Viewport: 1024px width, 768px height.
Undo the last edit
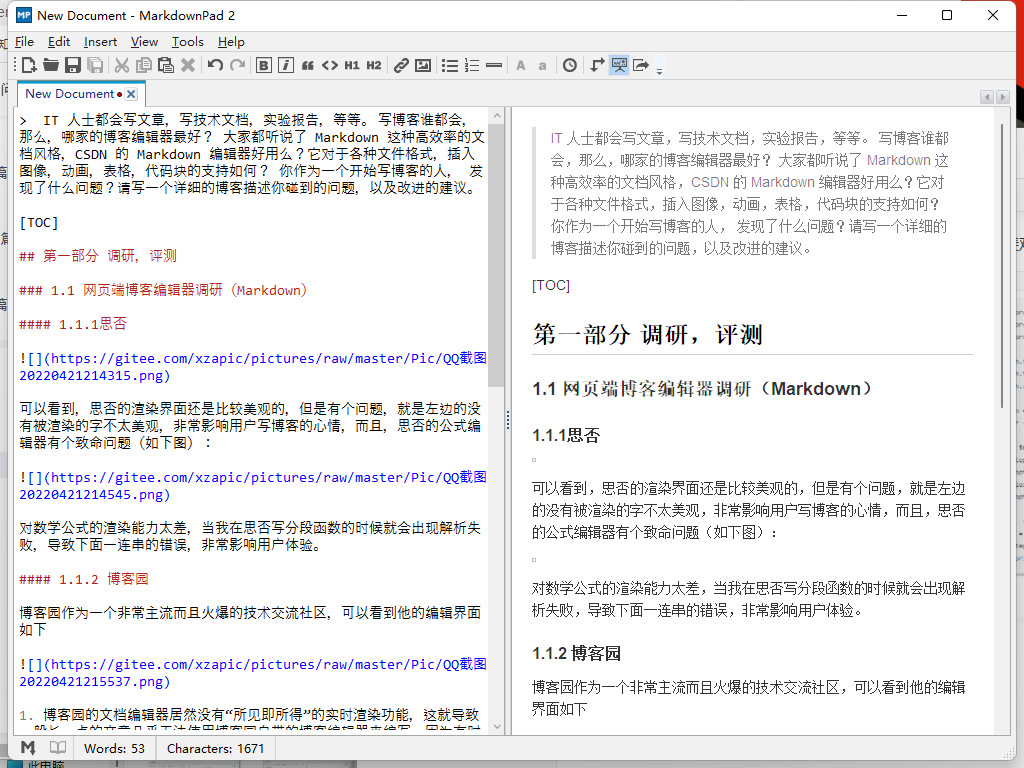pyautogui.click(x=216, y=65)
